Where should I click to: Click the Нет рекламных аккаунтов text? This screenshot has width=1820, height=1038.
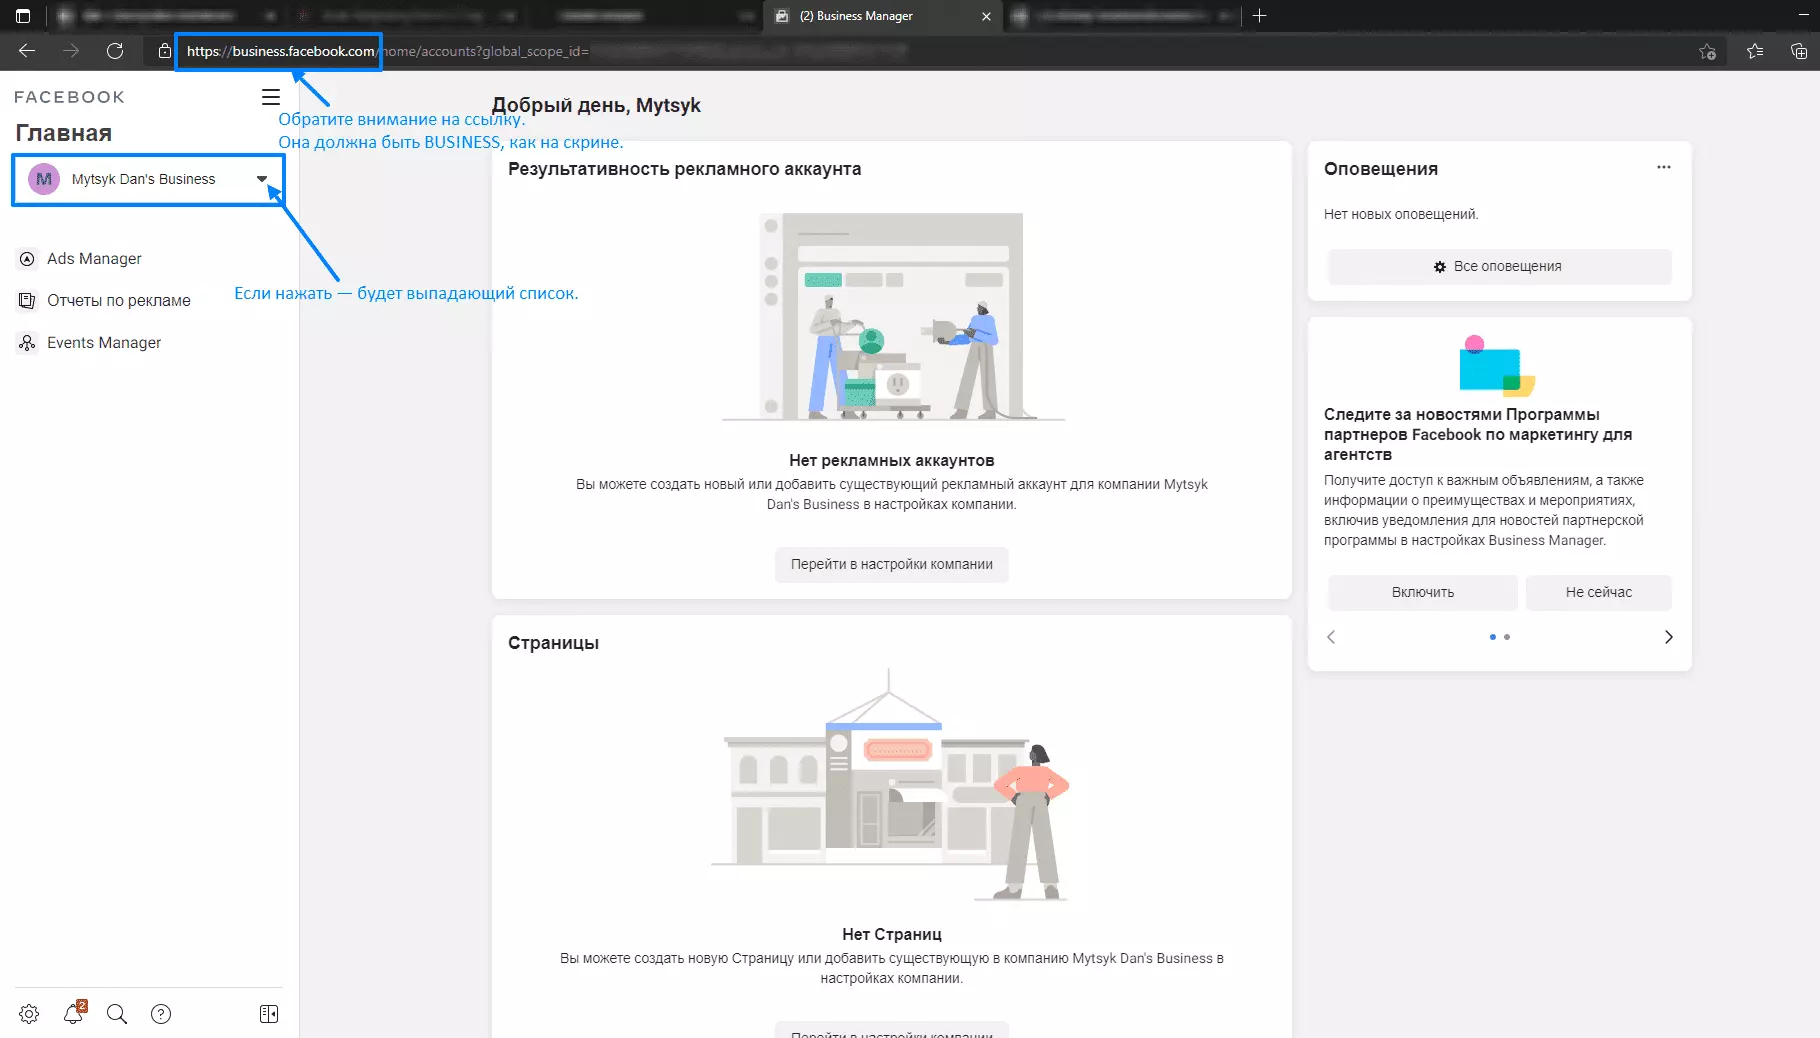tap(891, 460)
